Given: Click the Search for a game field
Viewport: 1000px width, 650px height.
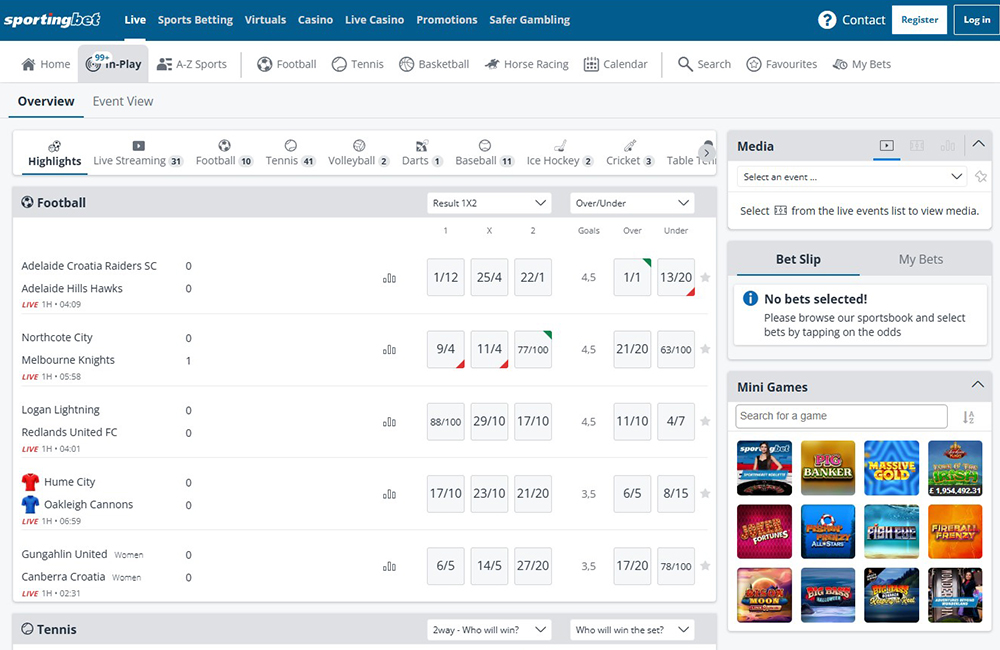Looking at the screenshot, I should click(x=841, y=416).
